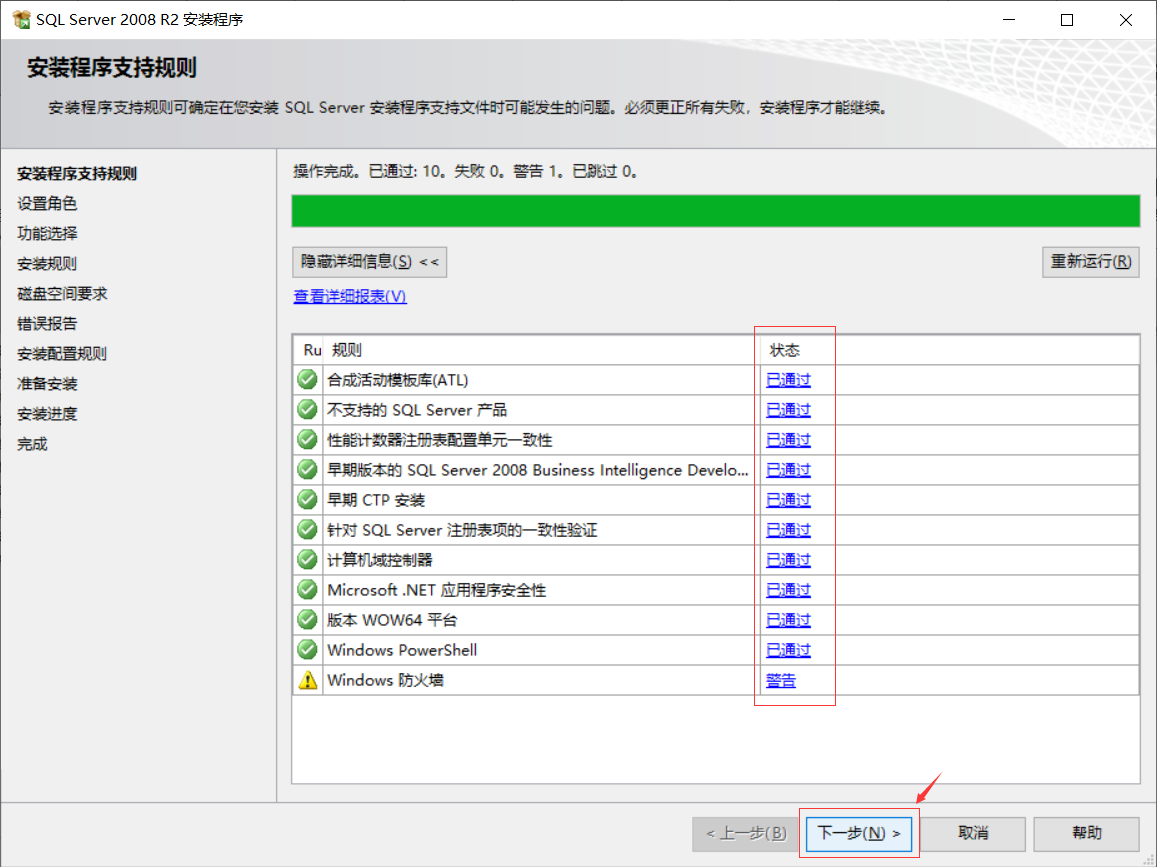The image size is (1157, 867).
Task: Select 安装程序支持规则 in the left step list
Action: pos(77,173)
